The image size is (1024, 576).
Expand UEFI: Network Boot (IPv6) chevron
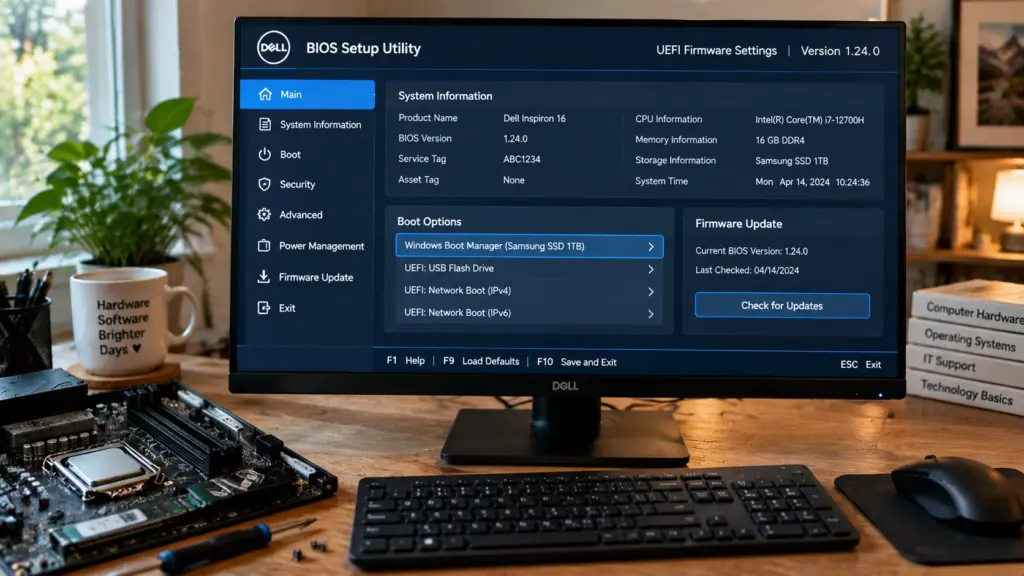click(x=650, y=314)
